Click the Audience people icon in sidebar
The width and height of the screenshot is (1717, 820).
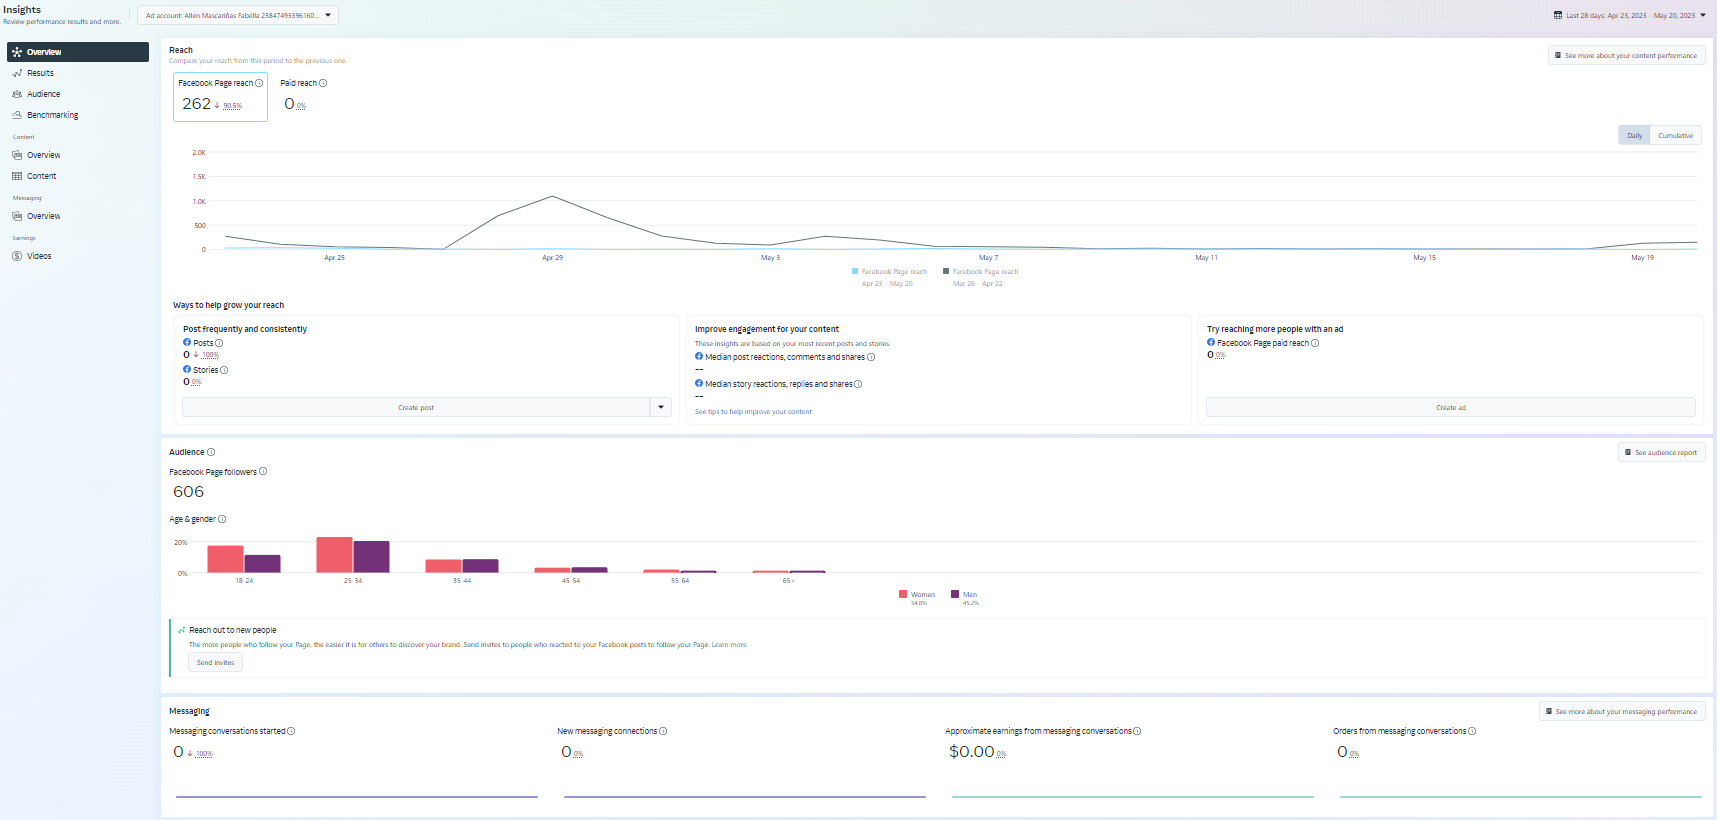pyautogui.click(x=17, y=94)
